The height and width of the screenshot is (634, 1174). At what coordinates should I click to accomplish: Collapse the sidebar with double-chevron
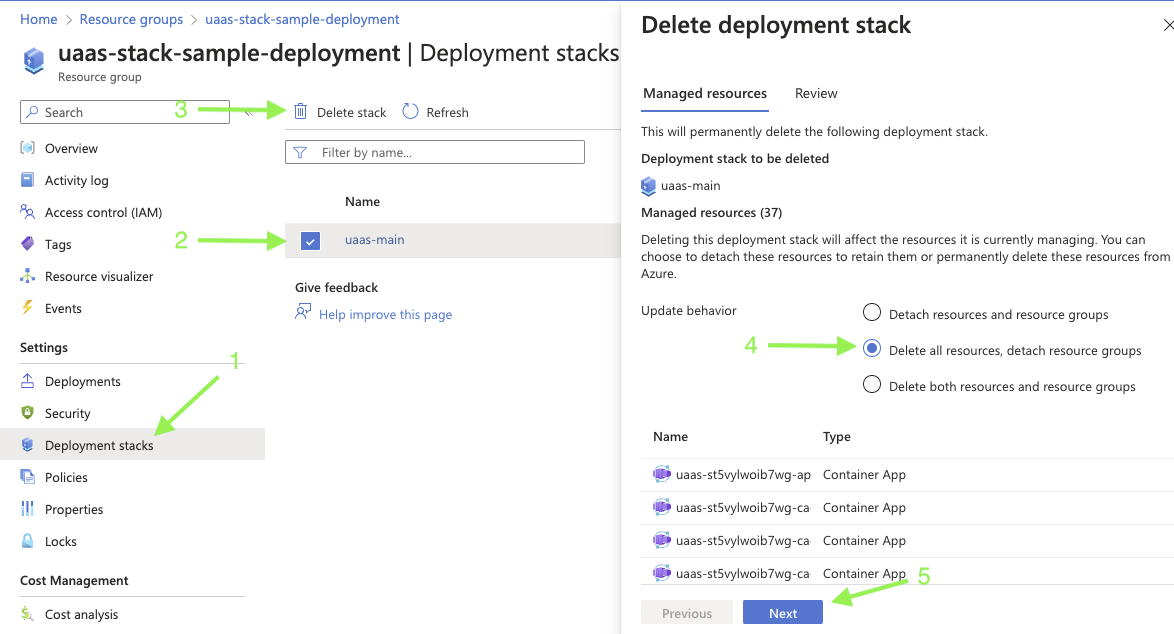(x=249, y=112)
